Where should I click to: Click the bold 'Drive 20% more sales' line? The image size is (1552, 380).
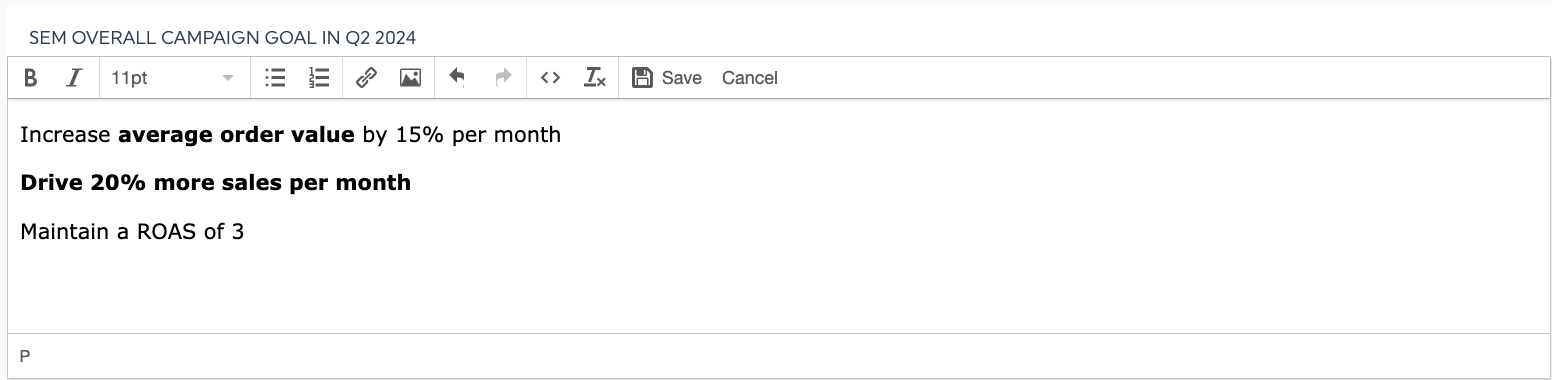(215, 183)
